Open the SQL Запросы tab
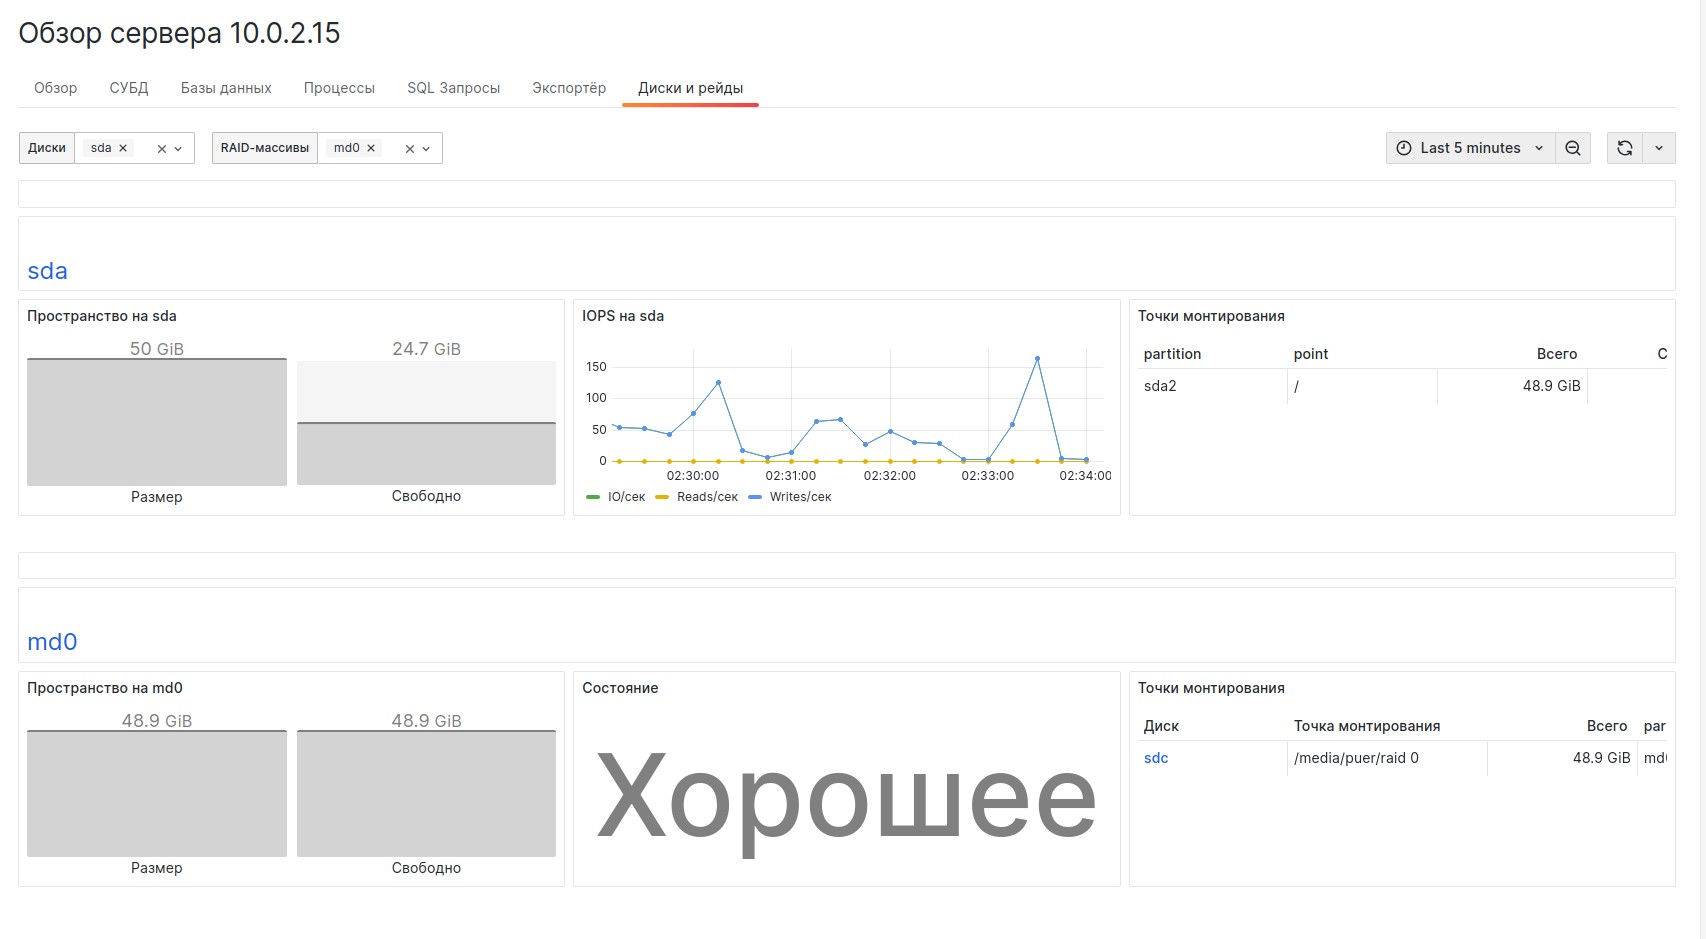Image resolution: width=1706 pixels, height=939 pixels. (x=453, y=88)
